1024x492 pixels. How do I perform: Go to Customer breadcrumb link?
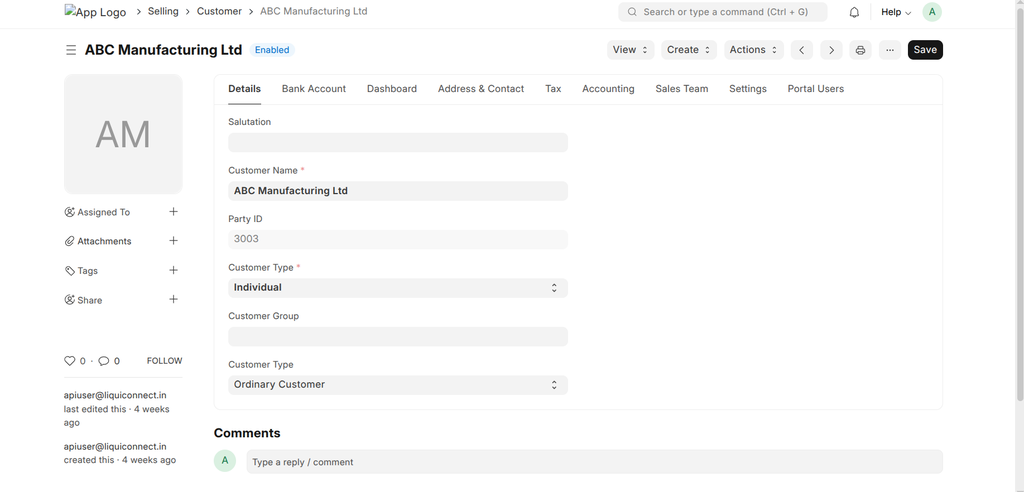coord(219,12)
